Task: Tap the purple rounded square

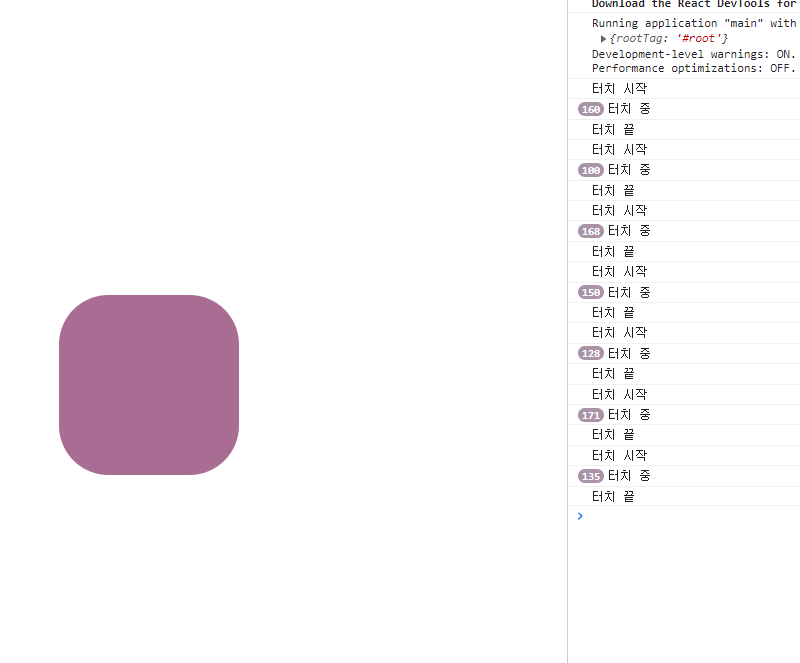Action: 149,385
